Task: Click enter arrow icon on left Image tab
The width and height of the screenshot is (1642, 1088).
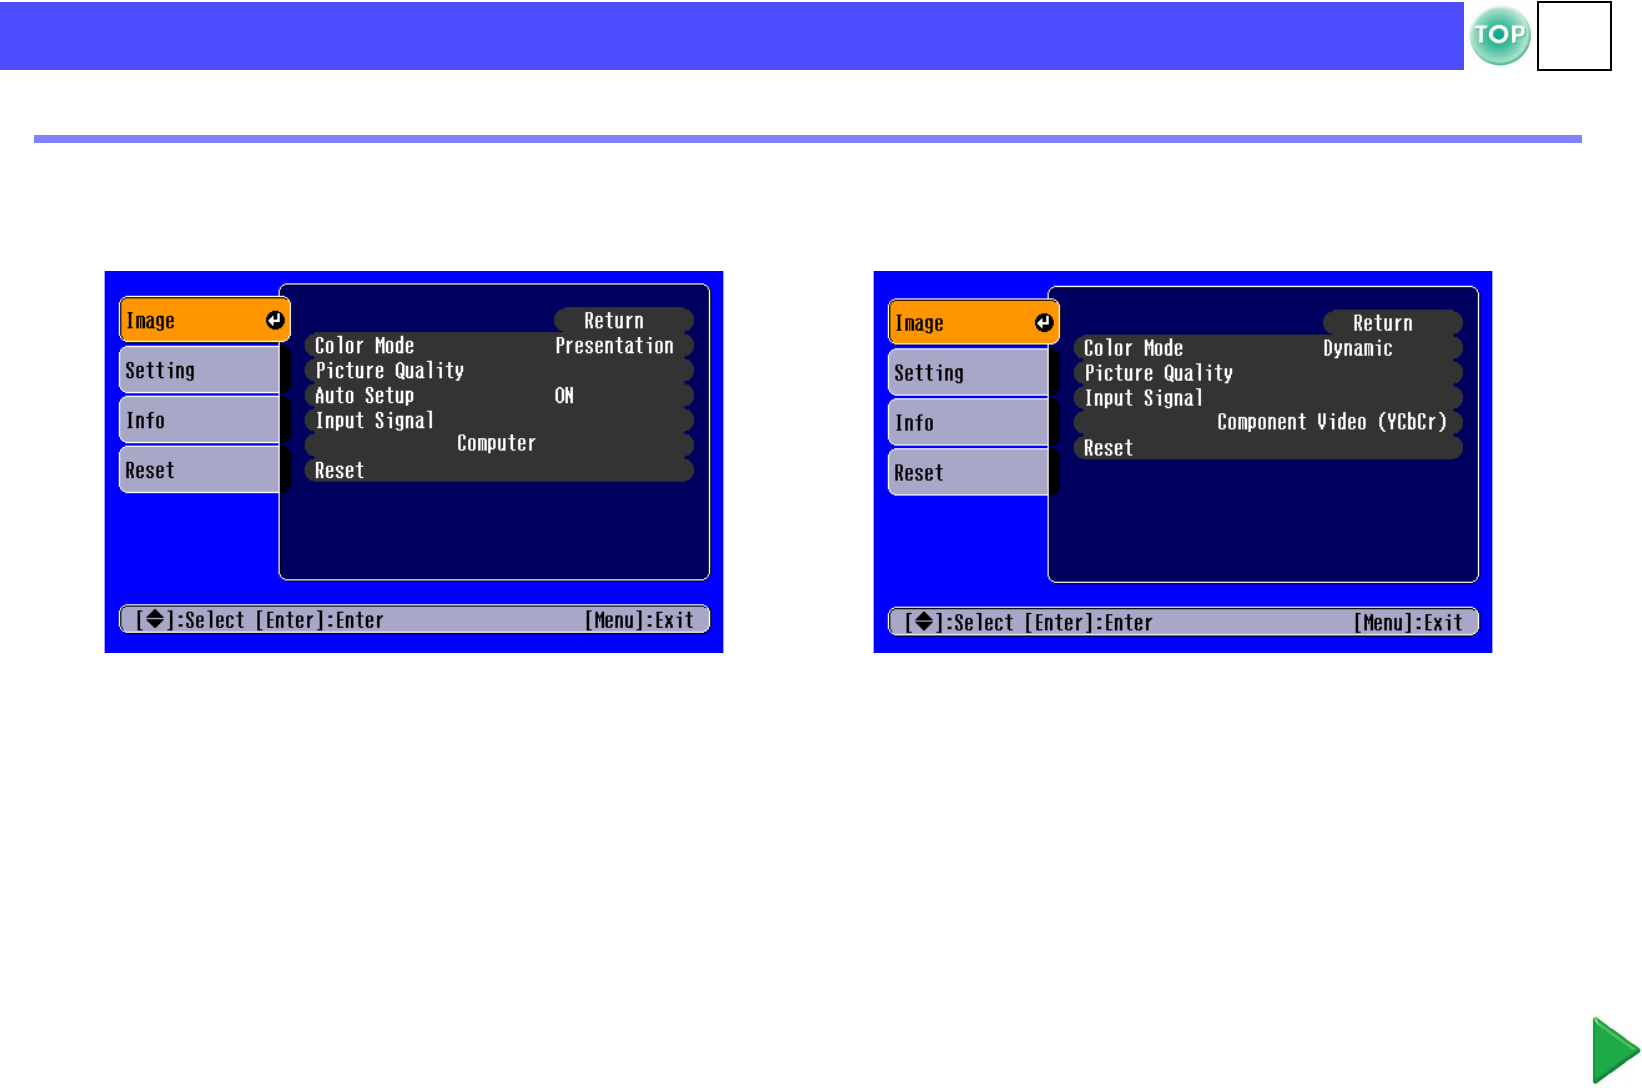Action: tap(274, 320)
